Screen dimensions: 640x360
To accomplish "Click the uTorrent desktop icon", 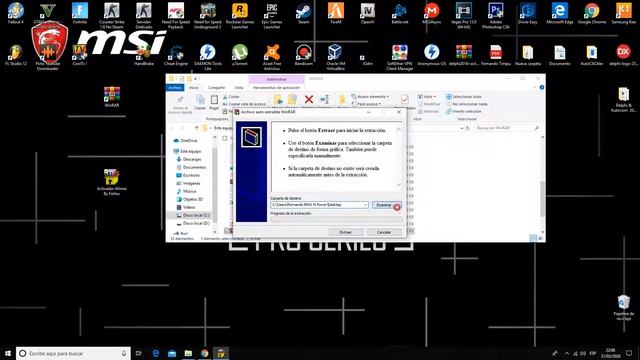I will [240, 55].
